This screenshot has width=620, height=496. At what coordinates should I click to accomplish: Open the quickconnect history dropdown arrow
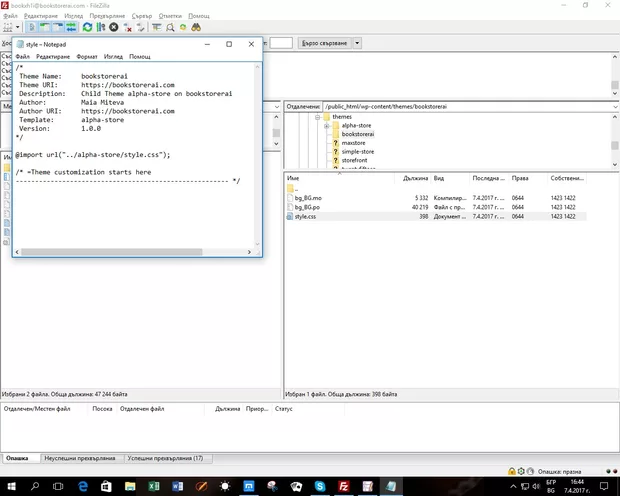coord(357,43)
